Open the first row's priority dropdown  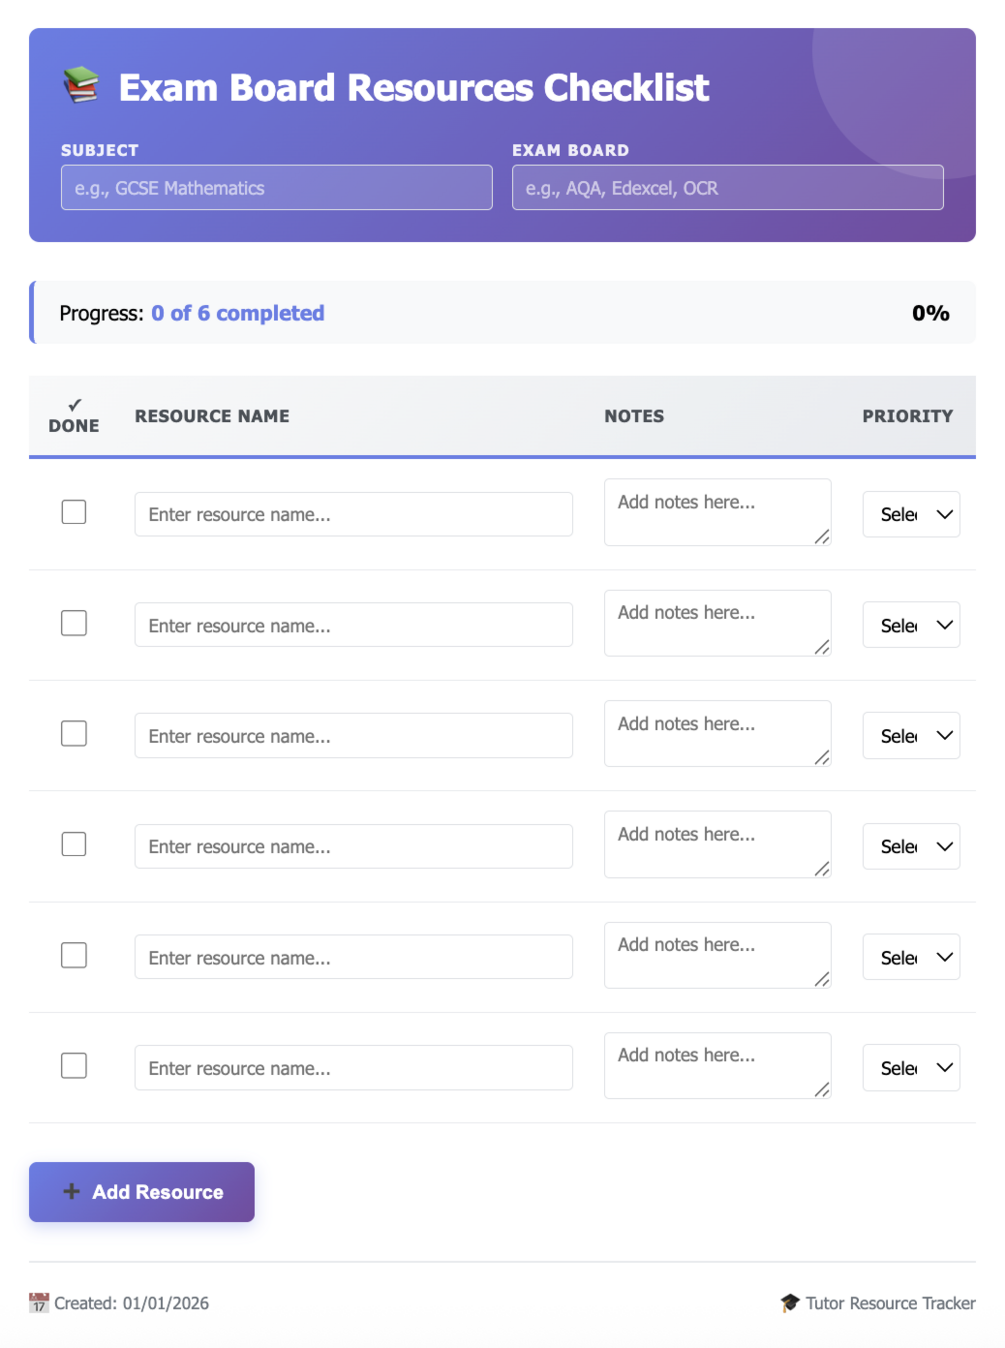(x=911, y=514)
